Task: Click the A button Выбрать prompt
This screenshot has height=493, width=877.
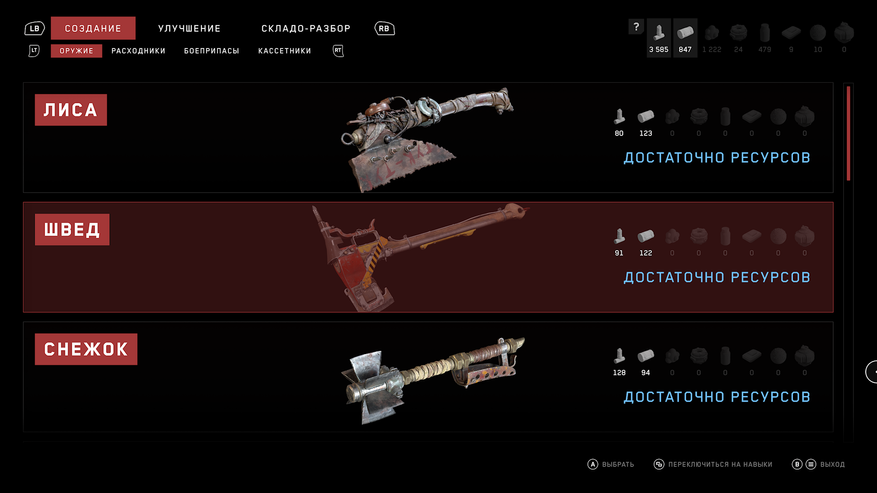Action: pos(611,464)
